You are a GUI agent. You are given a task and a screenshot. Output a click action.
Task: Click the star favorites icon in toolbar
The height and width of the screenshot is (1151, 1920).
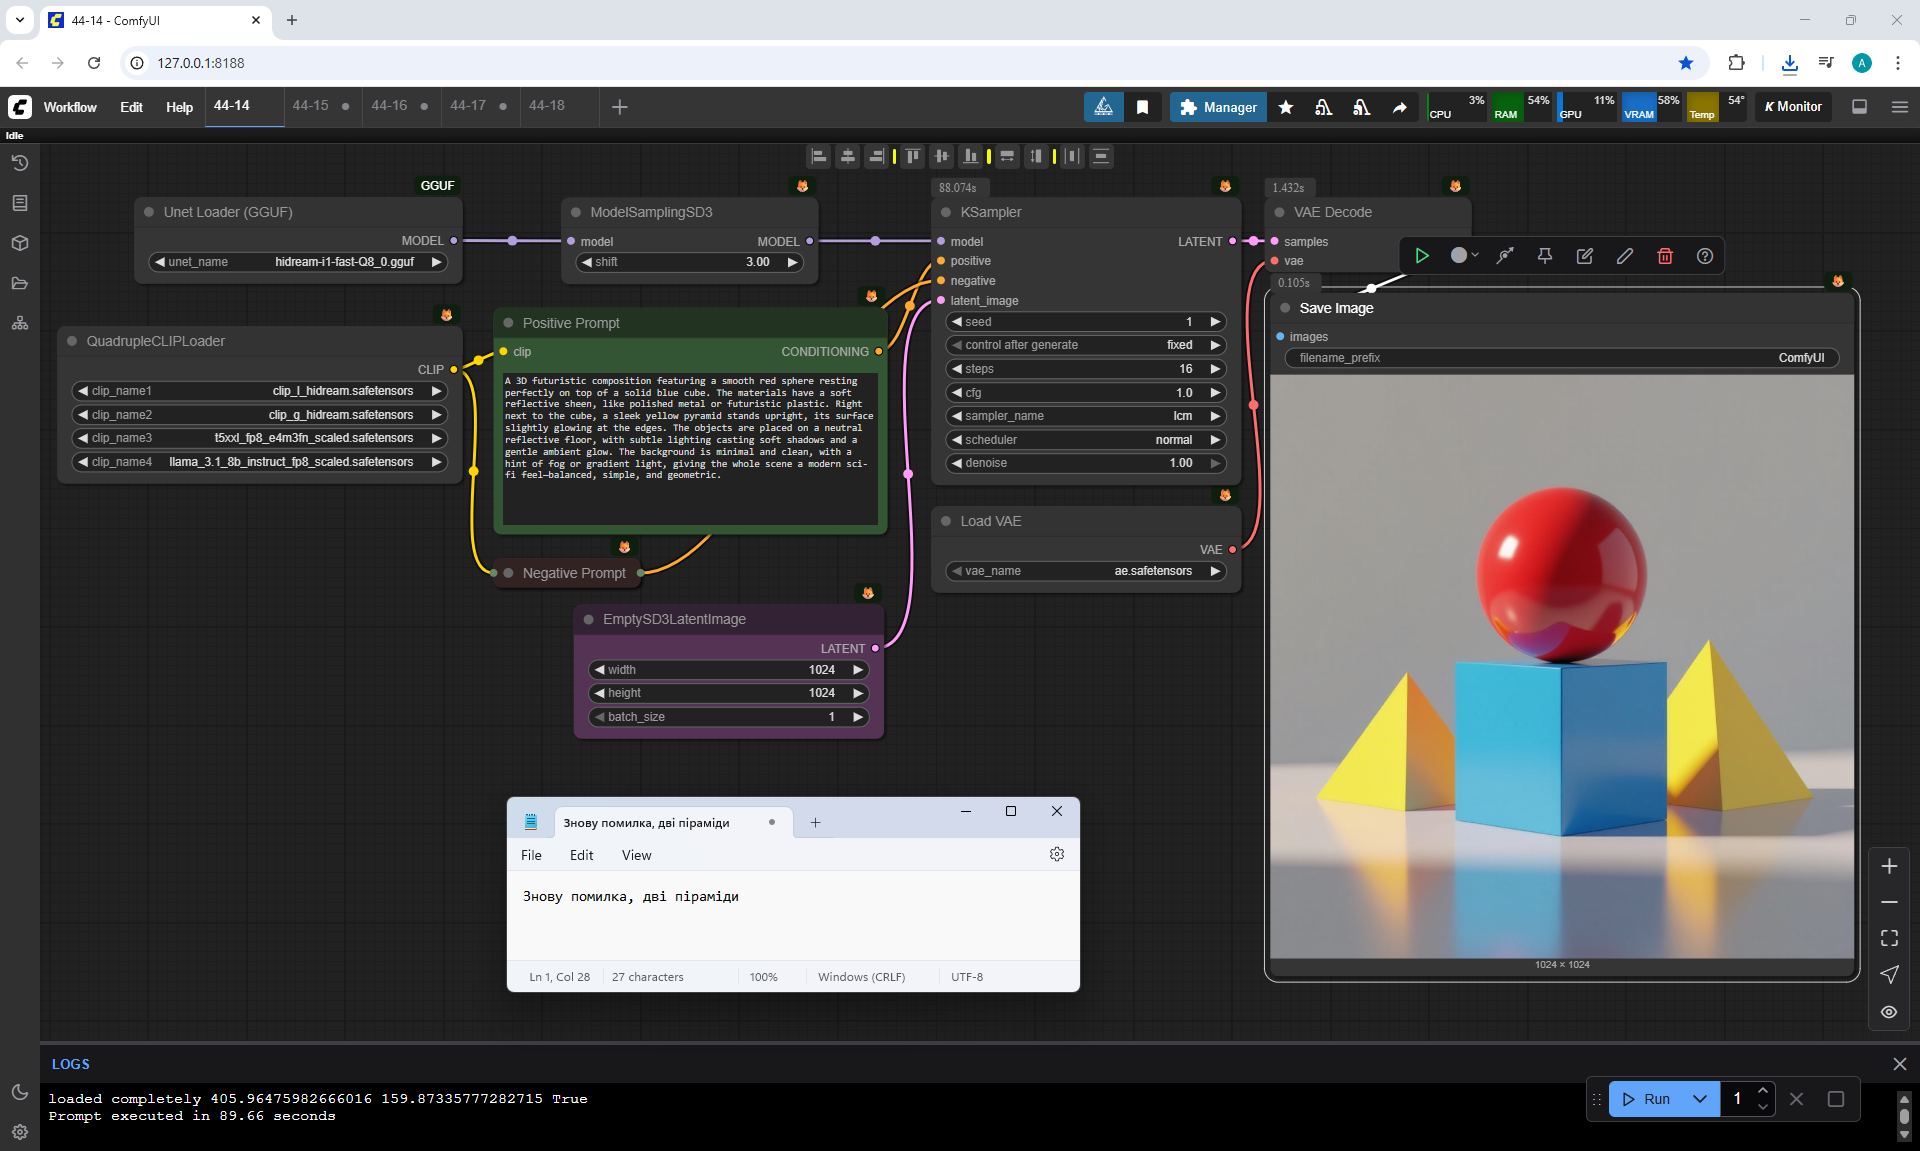1286,107
